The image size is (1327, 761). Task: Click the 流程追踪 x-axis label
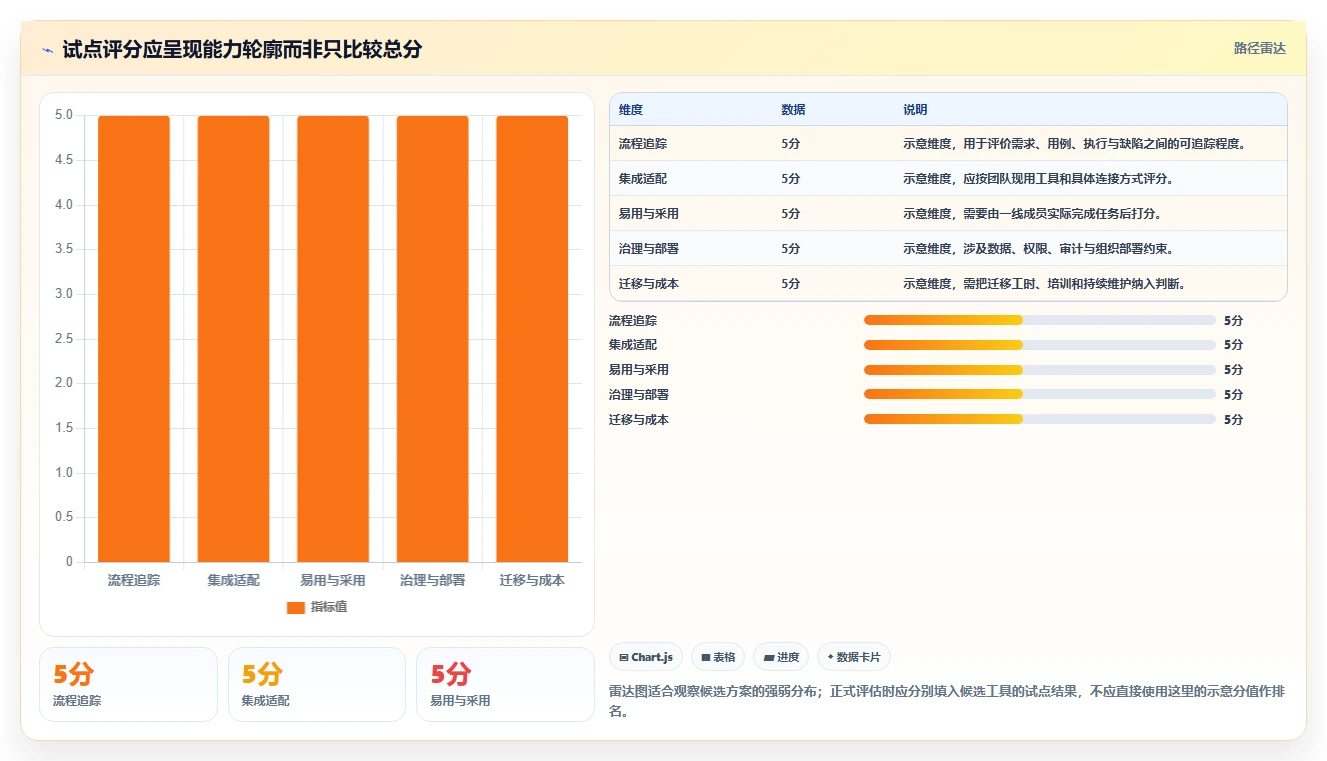134,580
